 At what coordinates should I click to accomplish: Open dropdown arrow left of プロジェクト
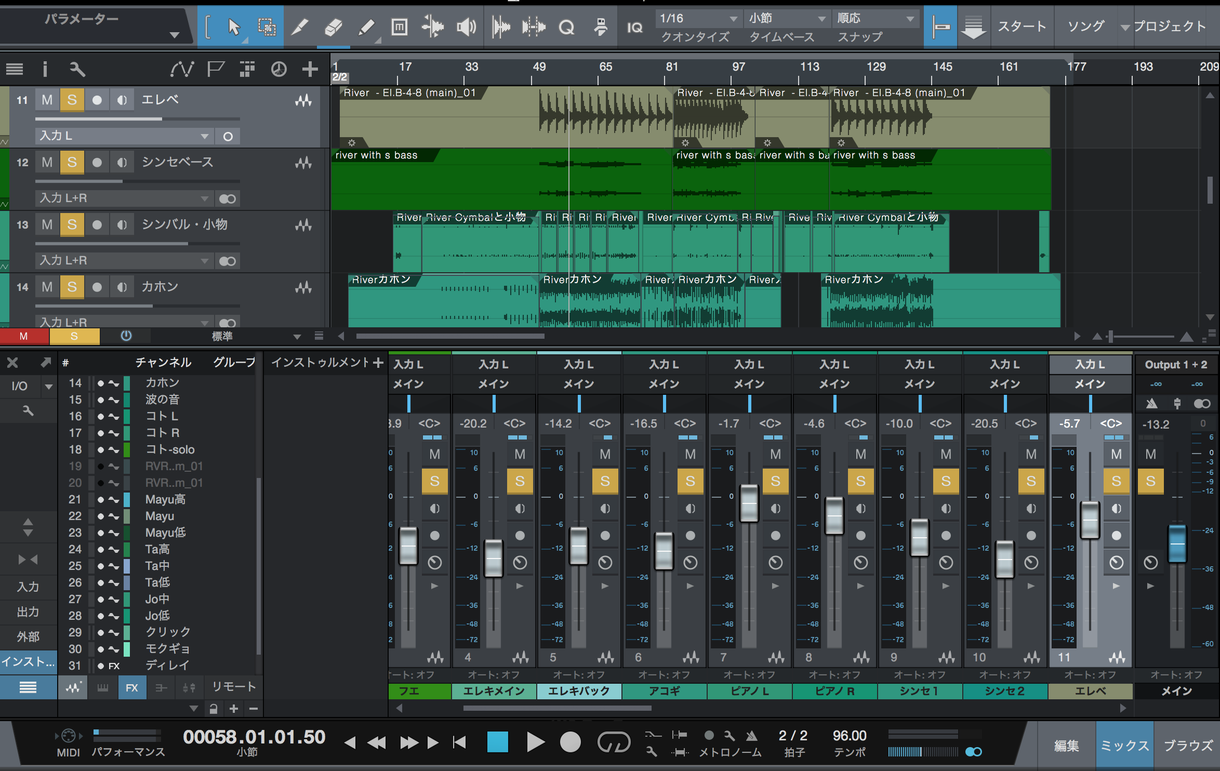[x=1125, y=27]
